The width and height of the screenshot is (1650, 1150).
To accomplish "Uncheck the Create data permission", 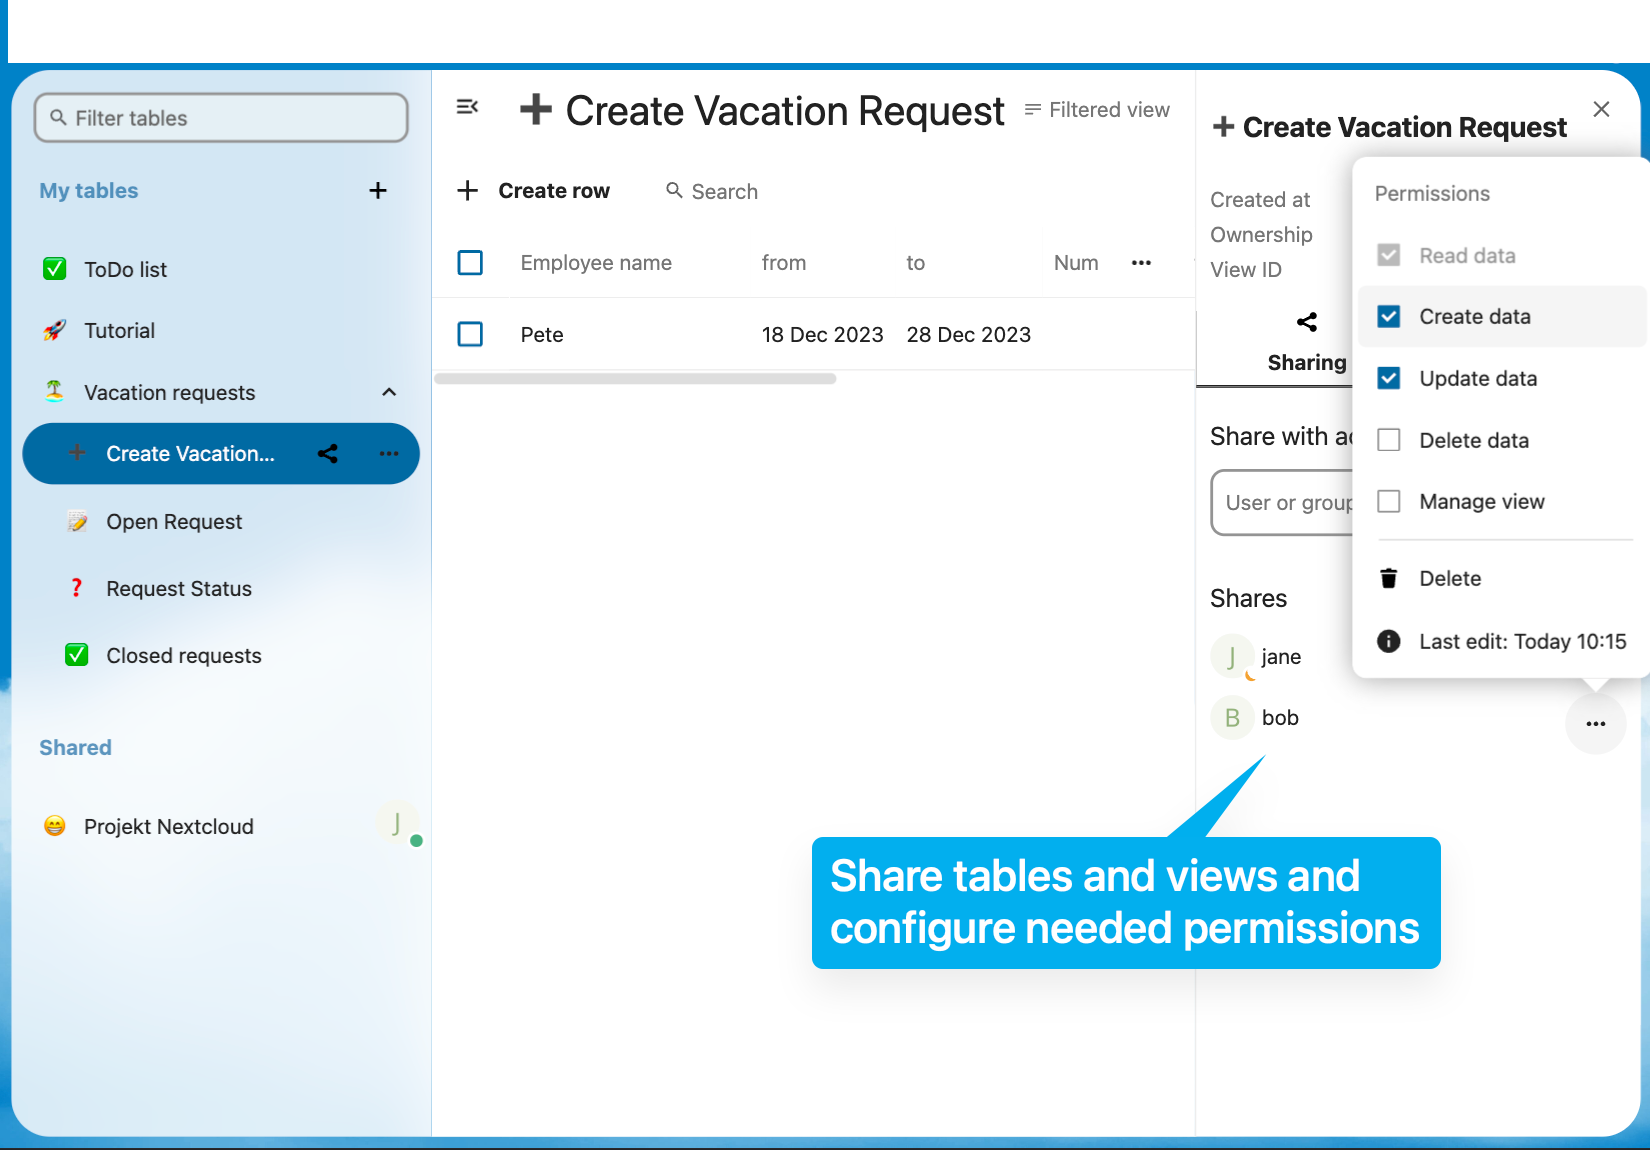I will [x=1389, y=317].
